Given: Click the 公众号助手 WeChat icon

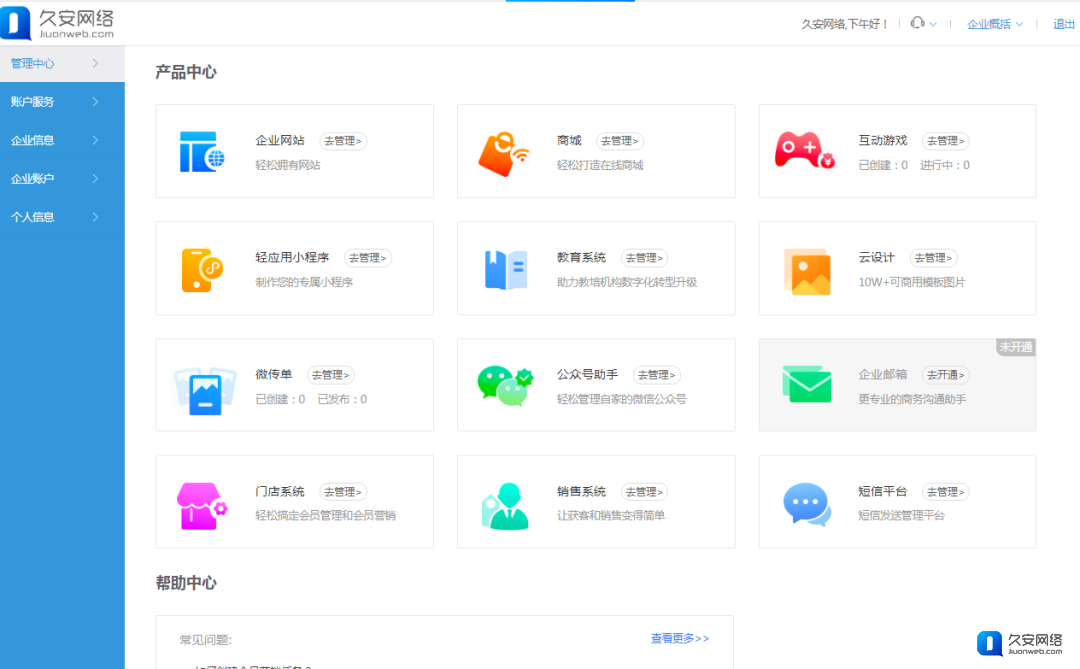Looking at the screenshot, I should click(x=505, y=386).
